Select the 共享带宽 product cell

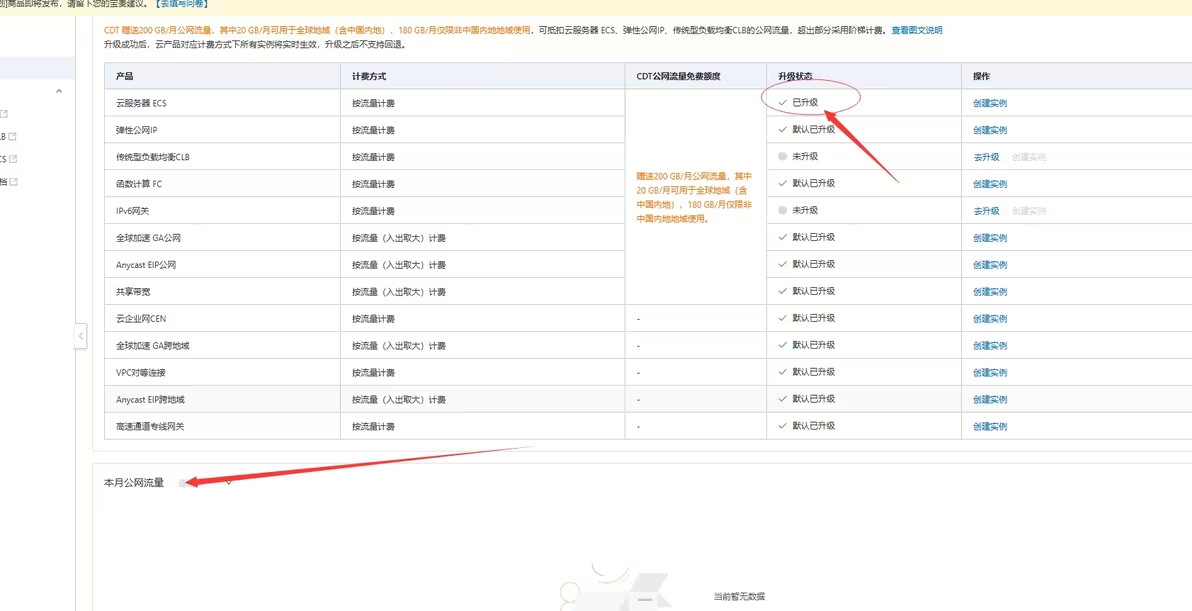click(x=223, y=292)
